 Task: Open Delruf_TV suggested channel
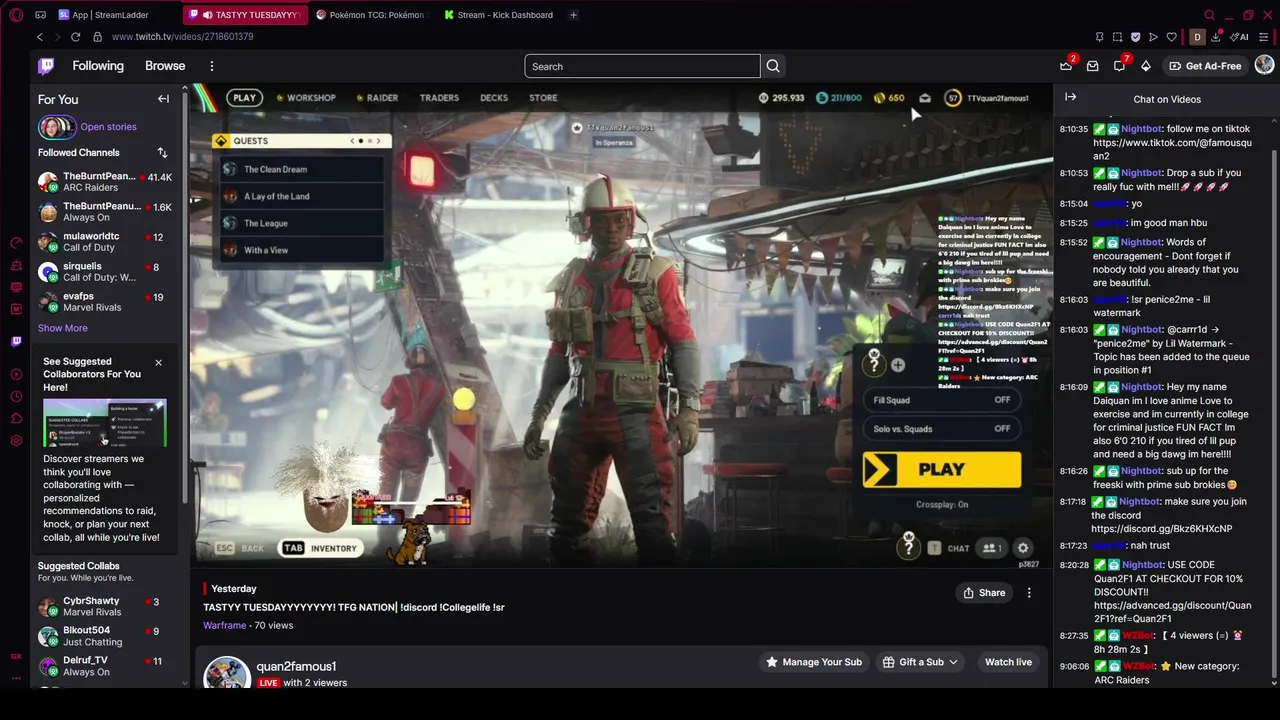point(105,666)
